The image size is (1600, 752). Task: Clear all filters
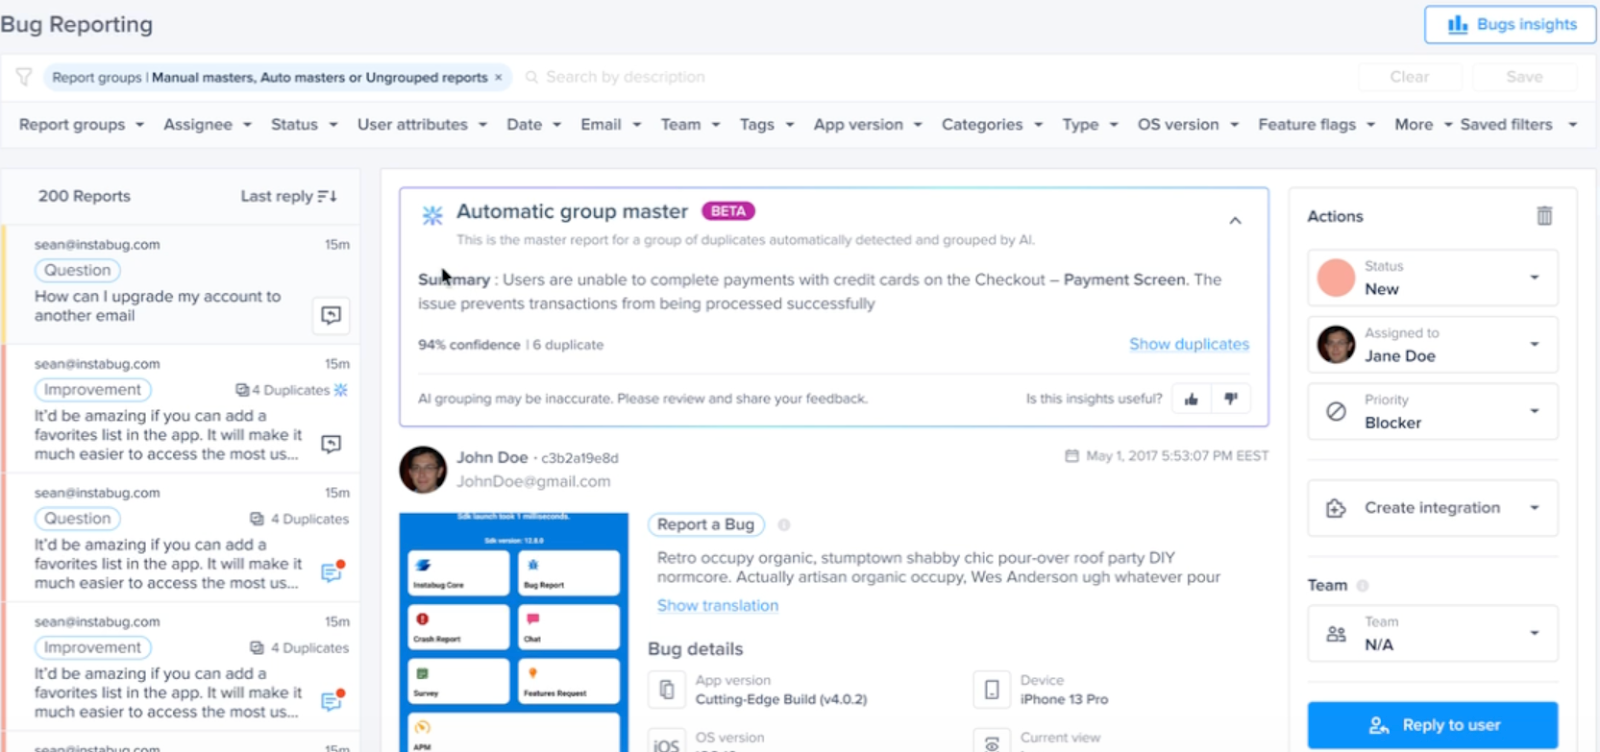click(1409, 77)
